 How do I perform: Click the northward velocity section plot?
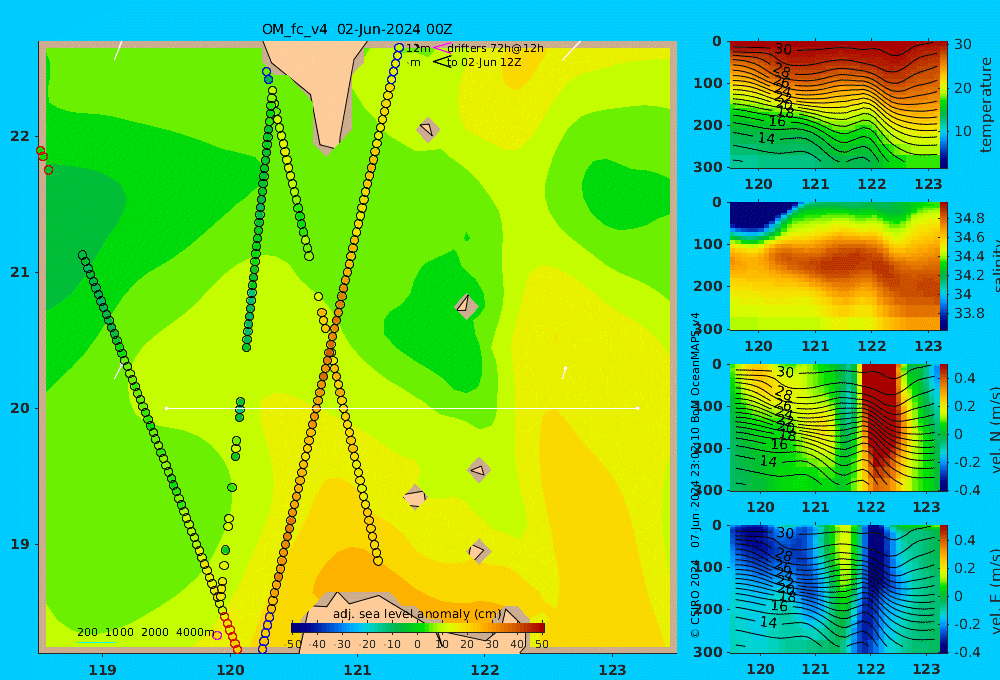(835, 427)
